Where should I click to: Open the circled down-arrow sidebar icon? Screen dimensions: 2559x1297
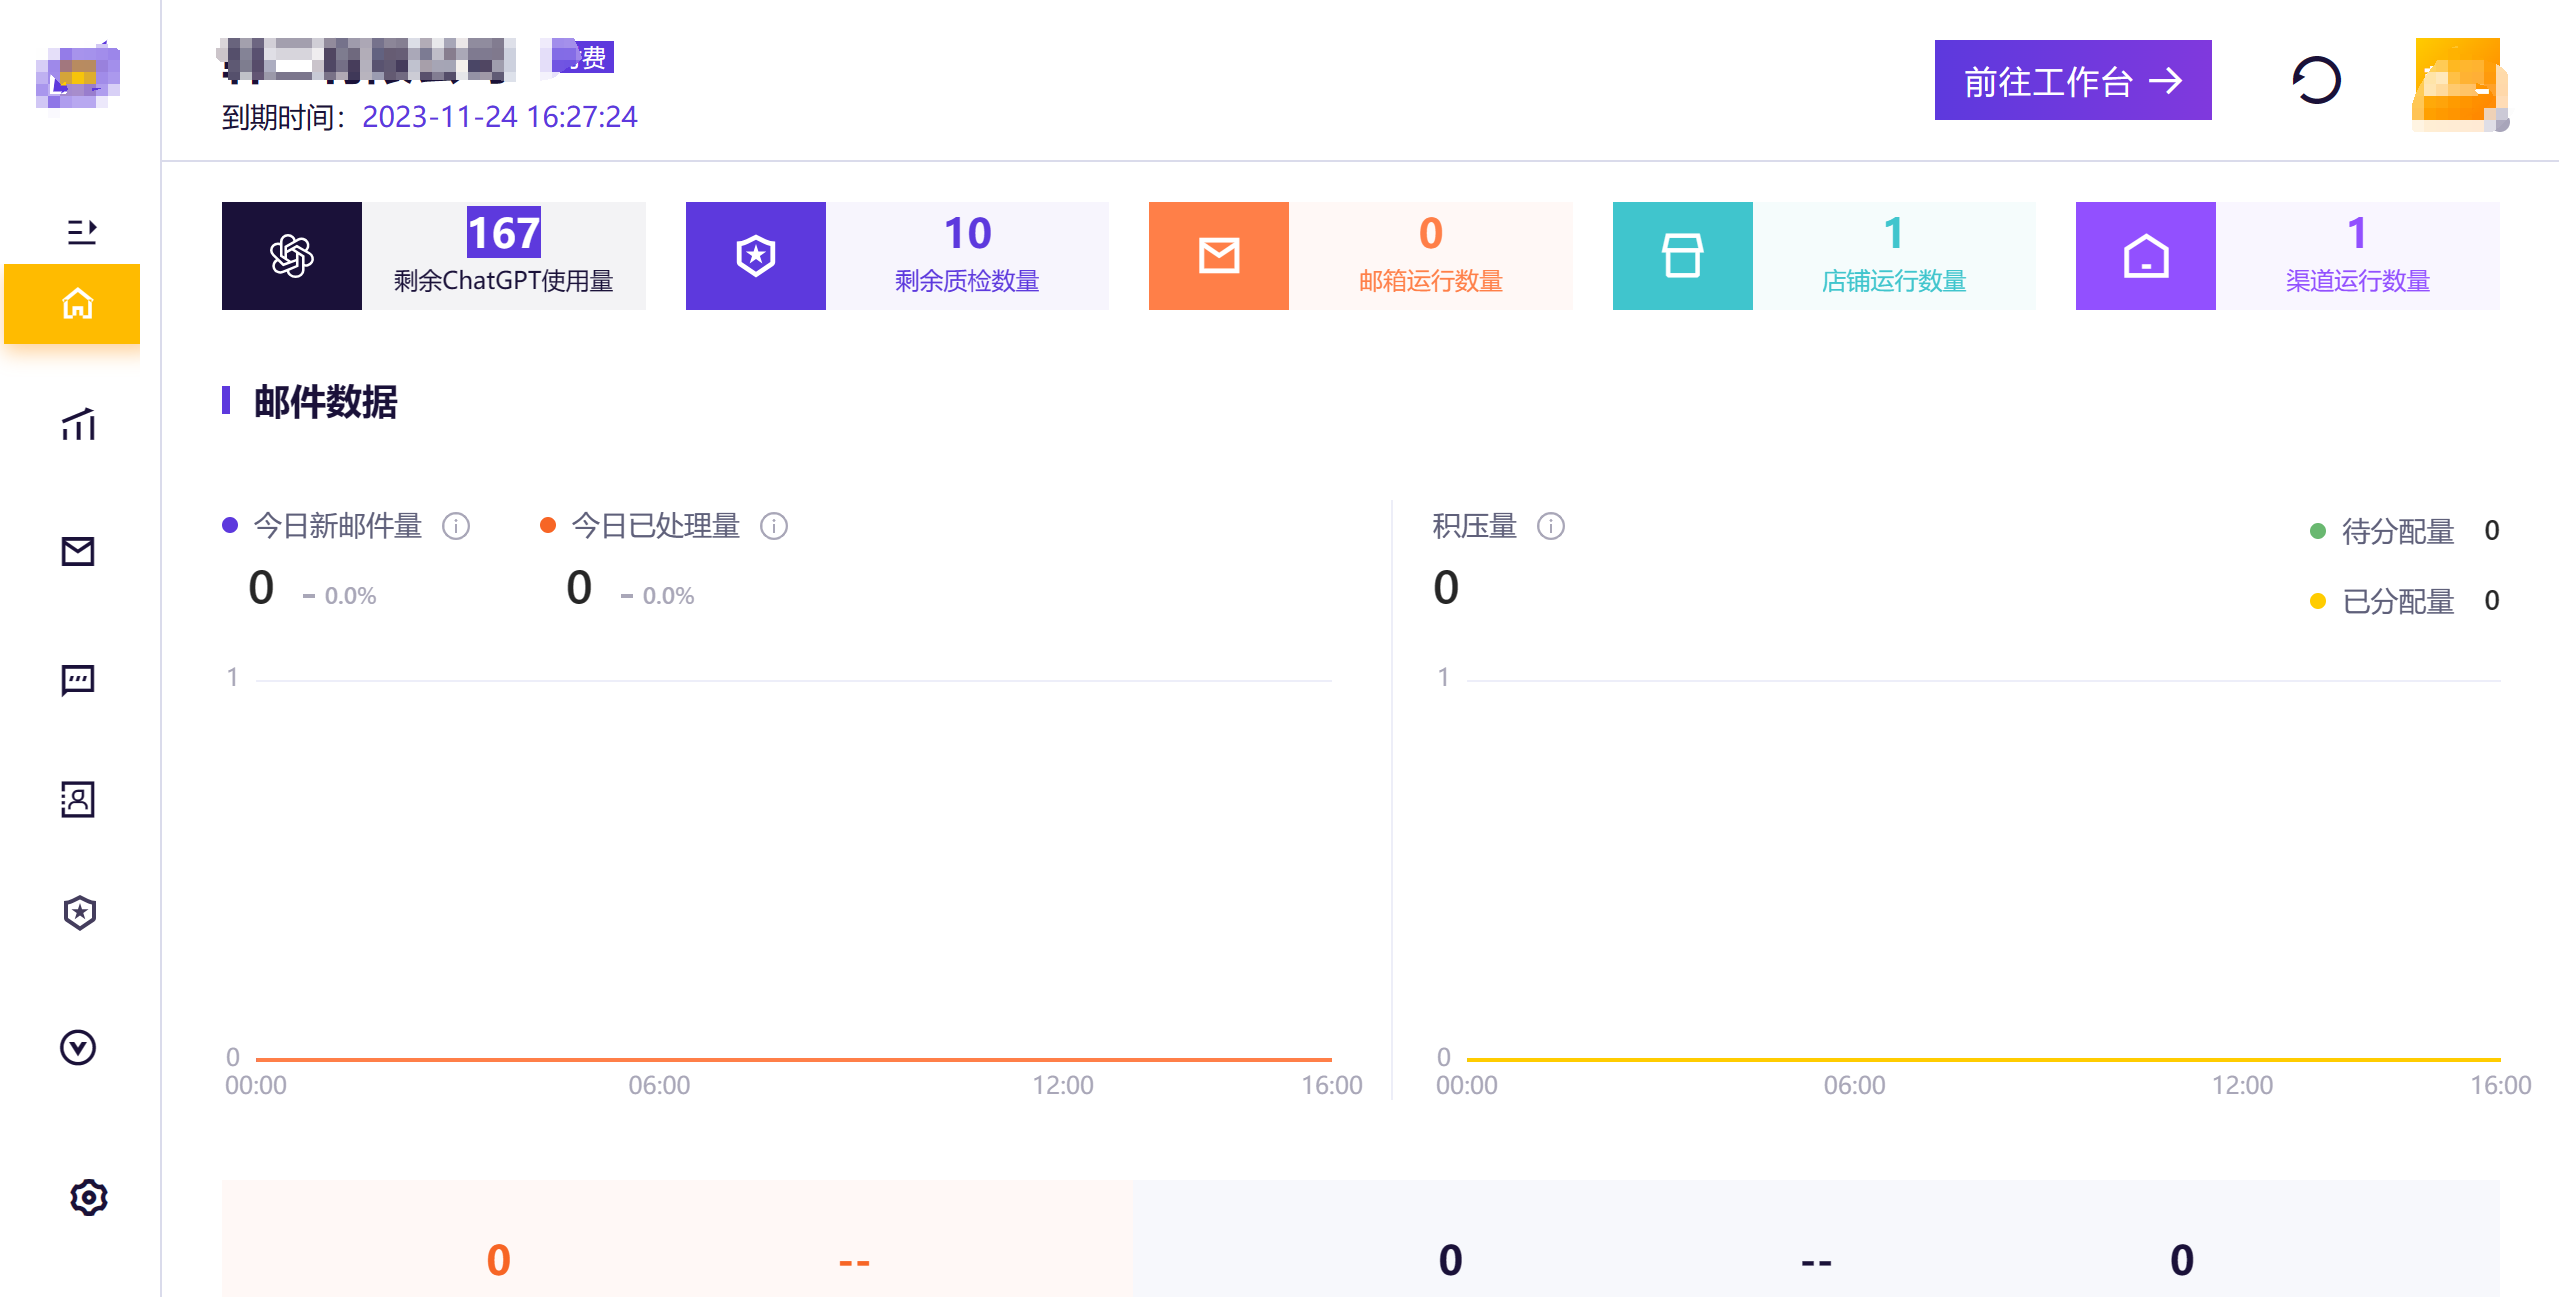click(x=78, y=1047)
